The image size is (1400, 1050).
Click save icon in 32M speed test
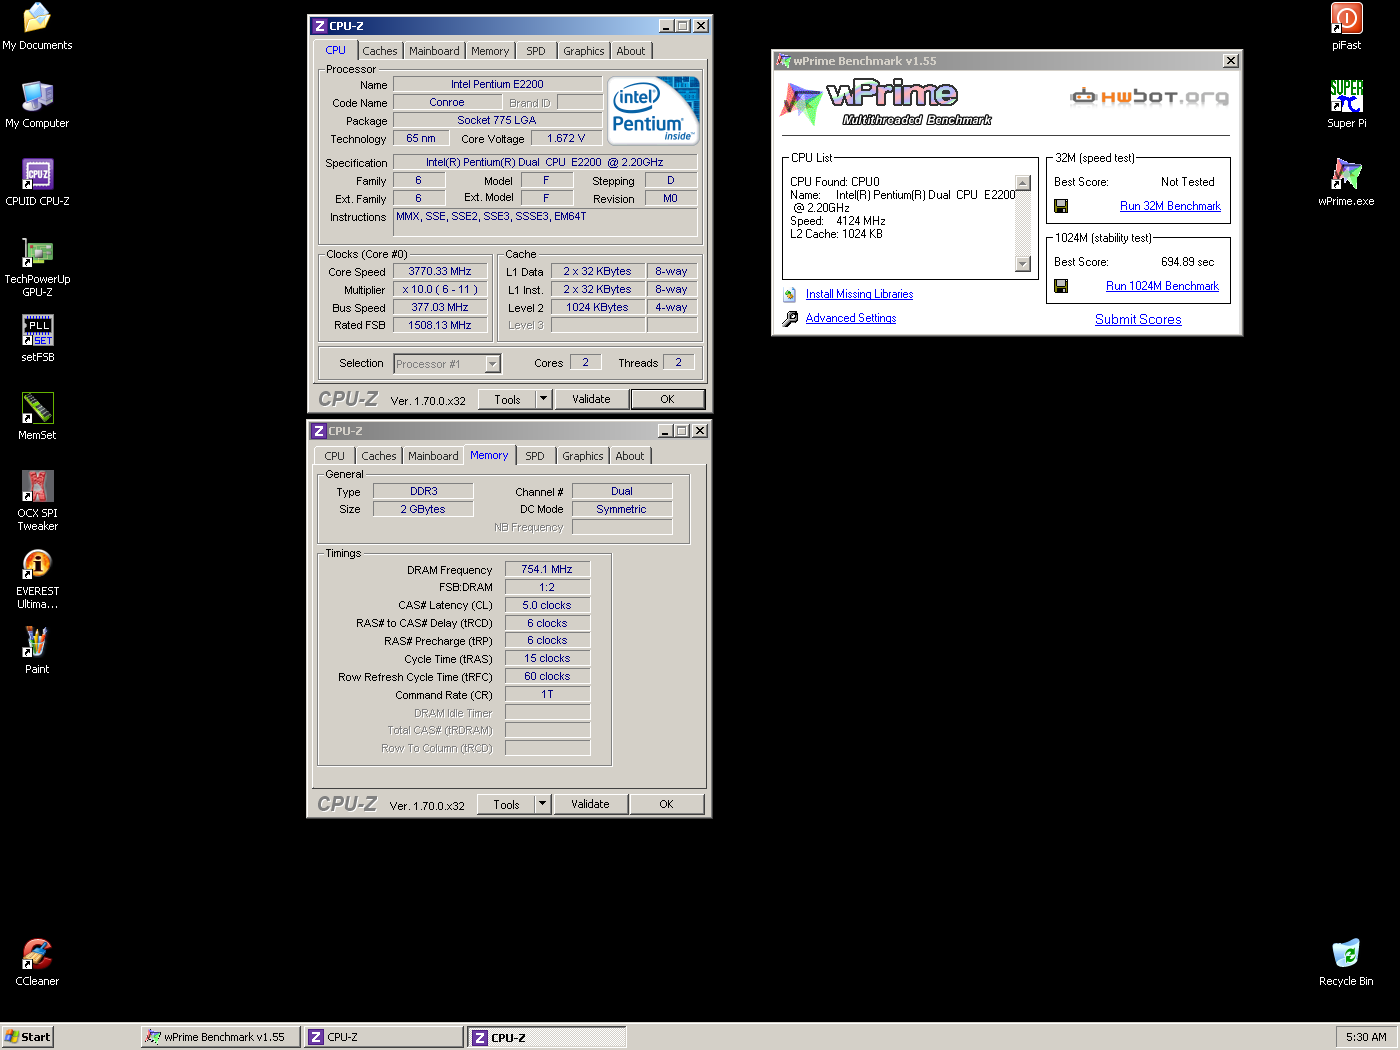[1061, 206]
